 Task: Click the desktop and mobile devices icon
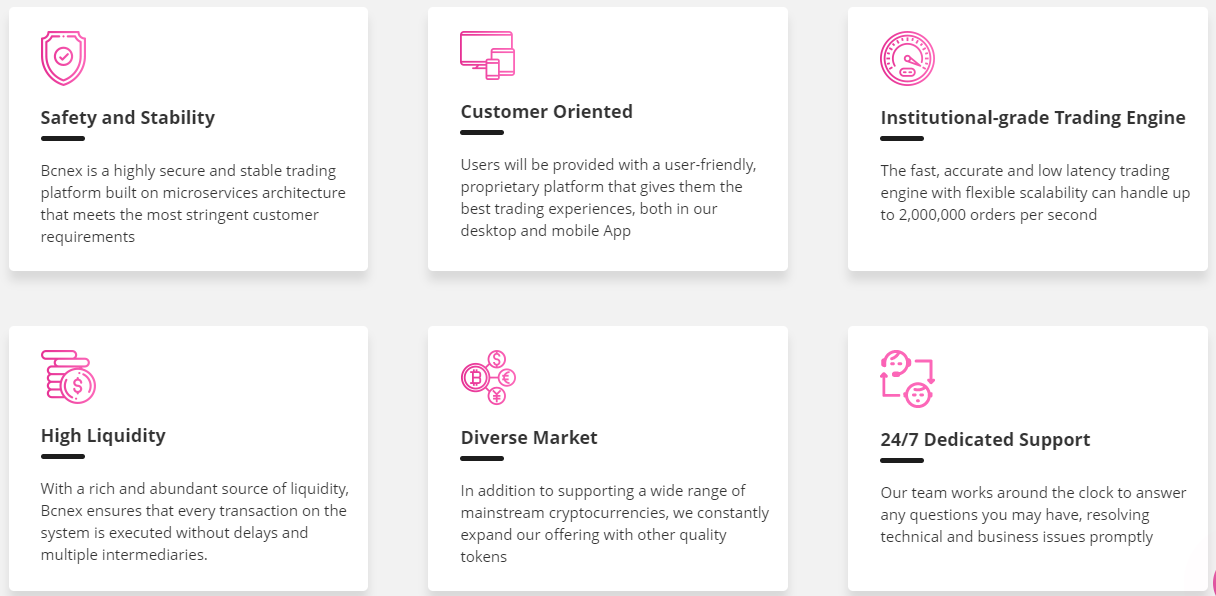tap(487, 55)
